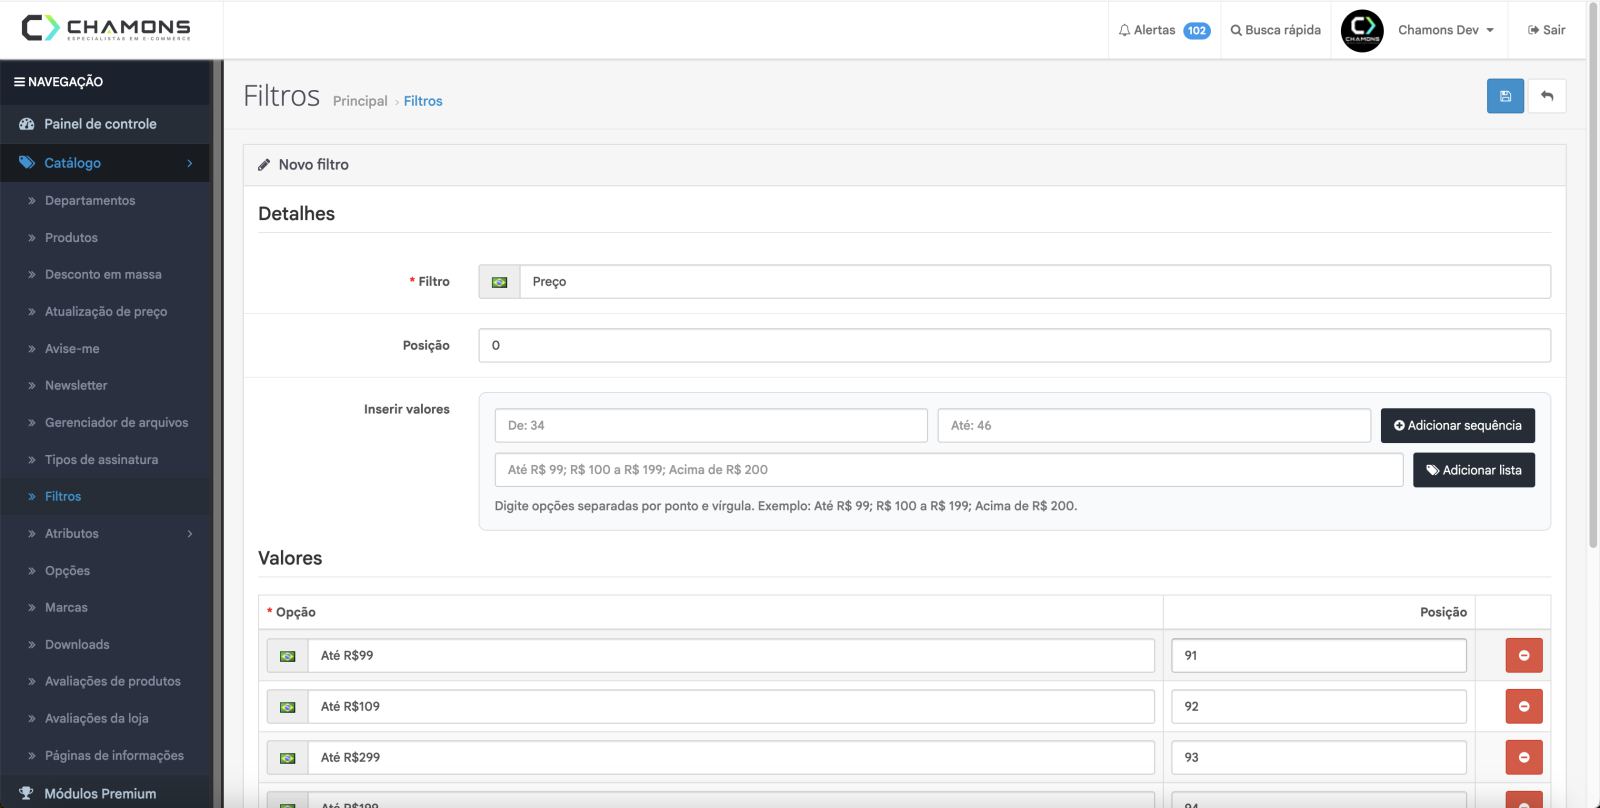Toggle the Navegação hamburger menu

click(x=19, y=82)
